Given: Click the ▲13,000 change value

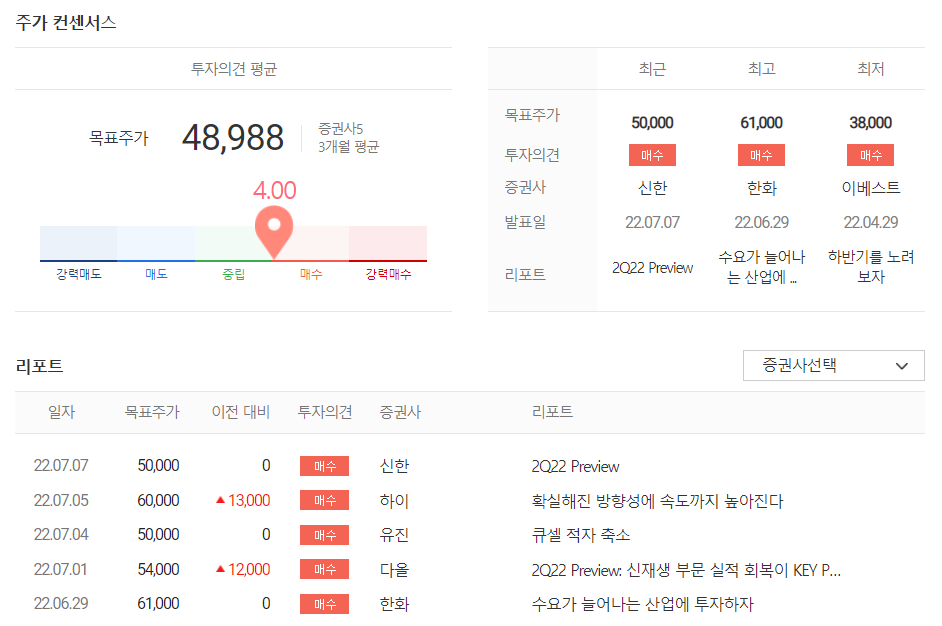Looking at the screenshot, I should pos(243,500).
